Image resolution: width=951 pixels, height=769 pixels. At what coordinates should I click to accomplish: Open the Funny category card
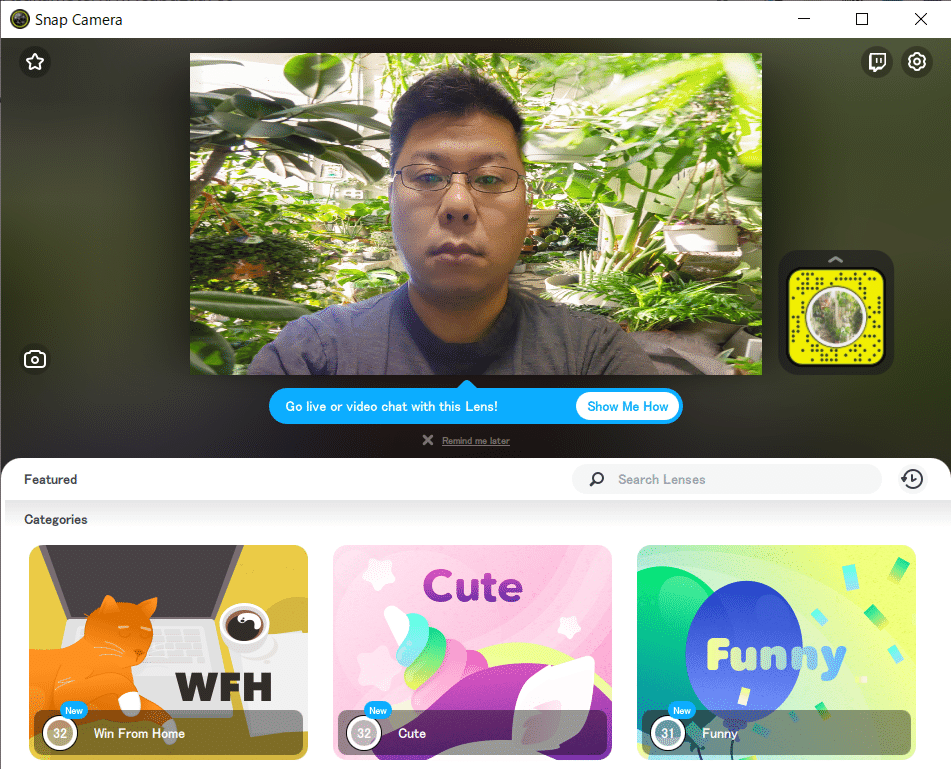tap(776, 652)
